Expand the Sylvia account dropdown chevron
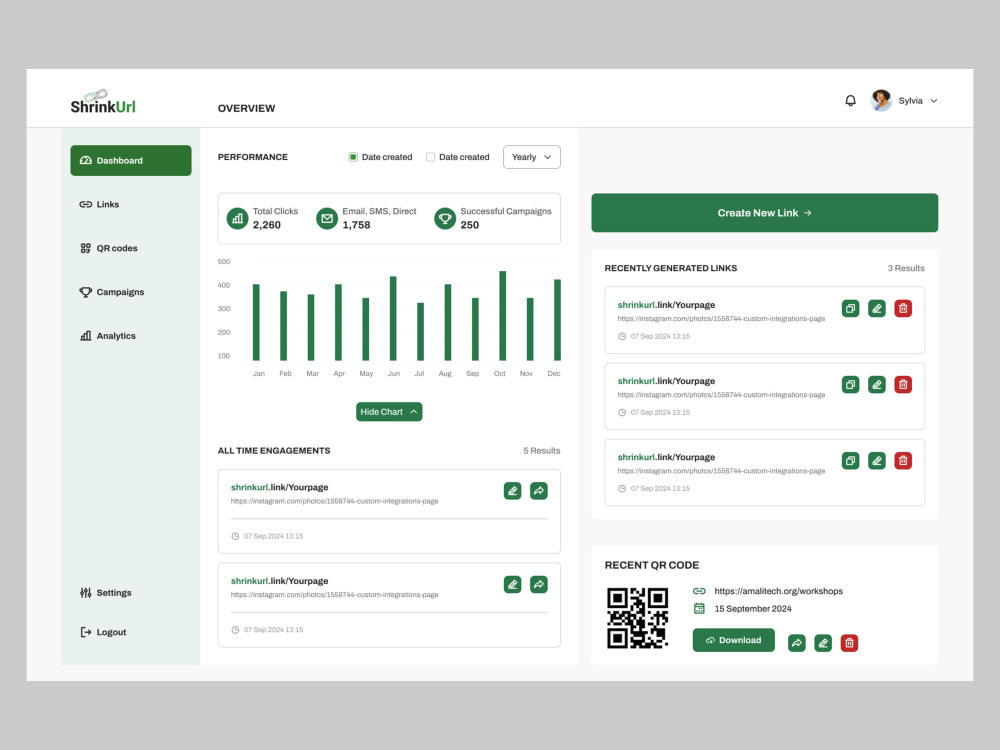Screen dimensions: 1000x750 [934, 101]
